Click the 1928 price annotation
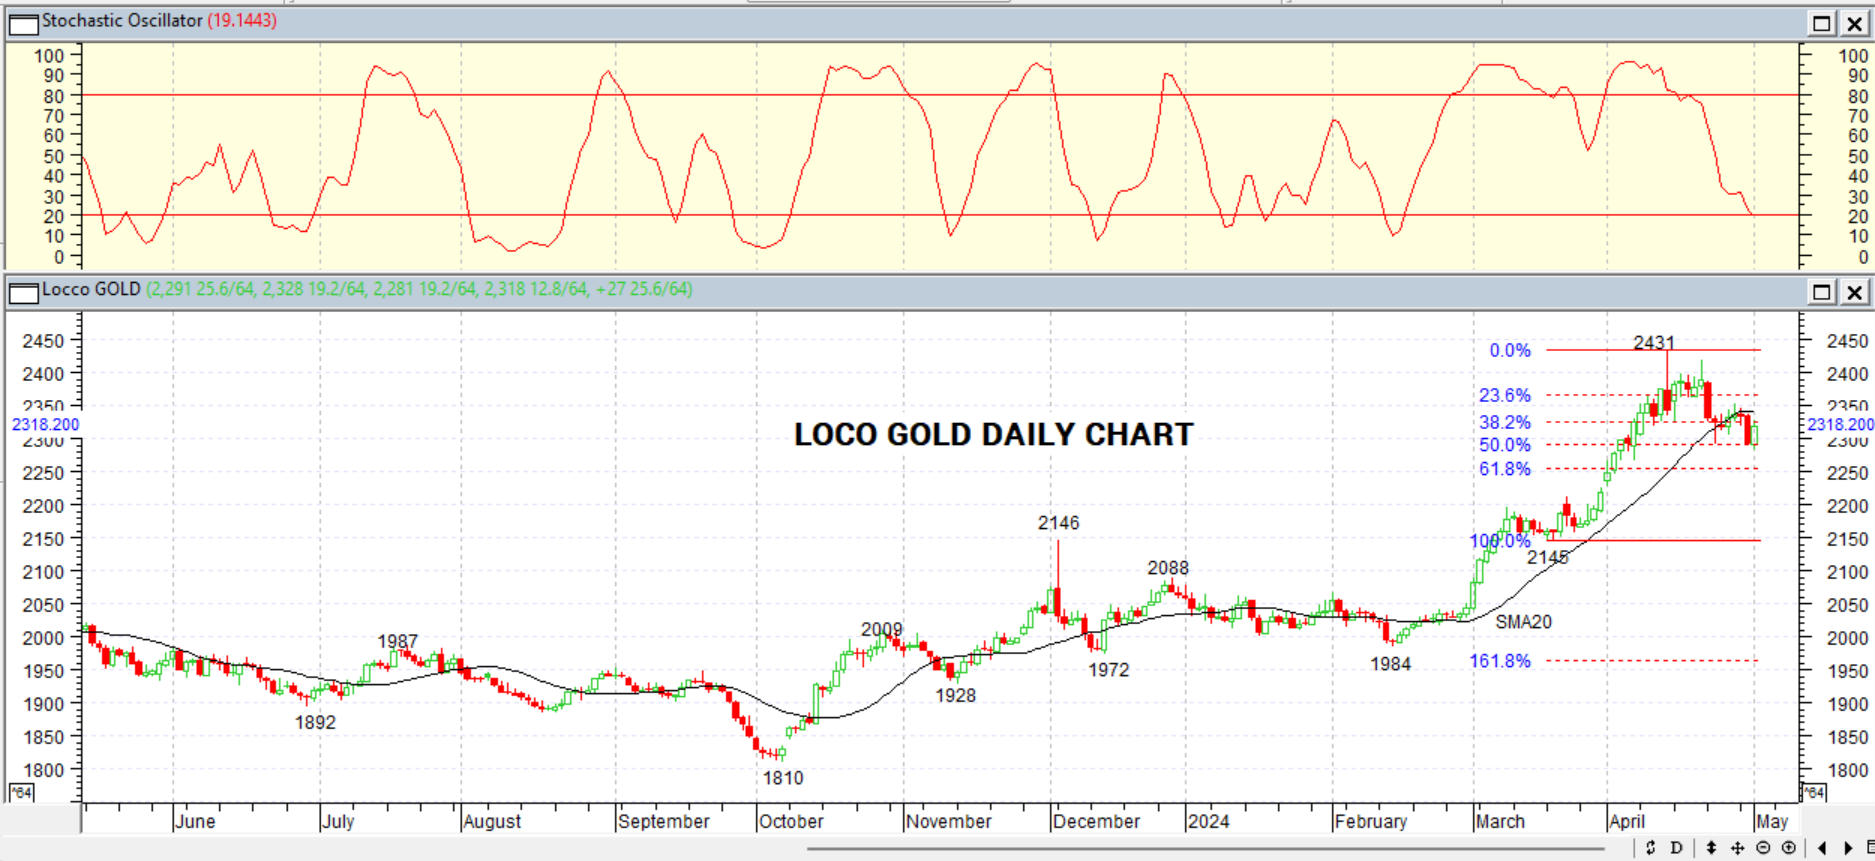 [955, 696]
